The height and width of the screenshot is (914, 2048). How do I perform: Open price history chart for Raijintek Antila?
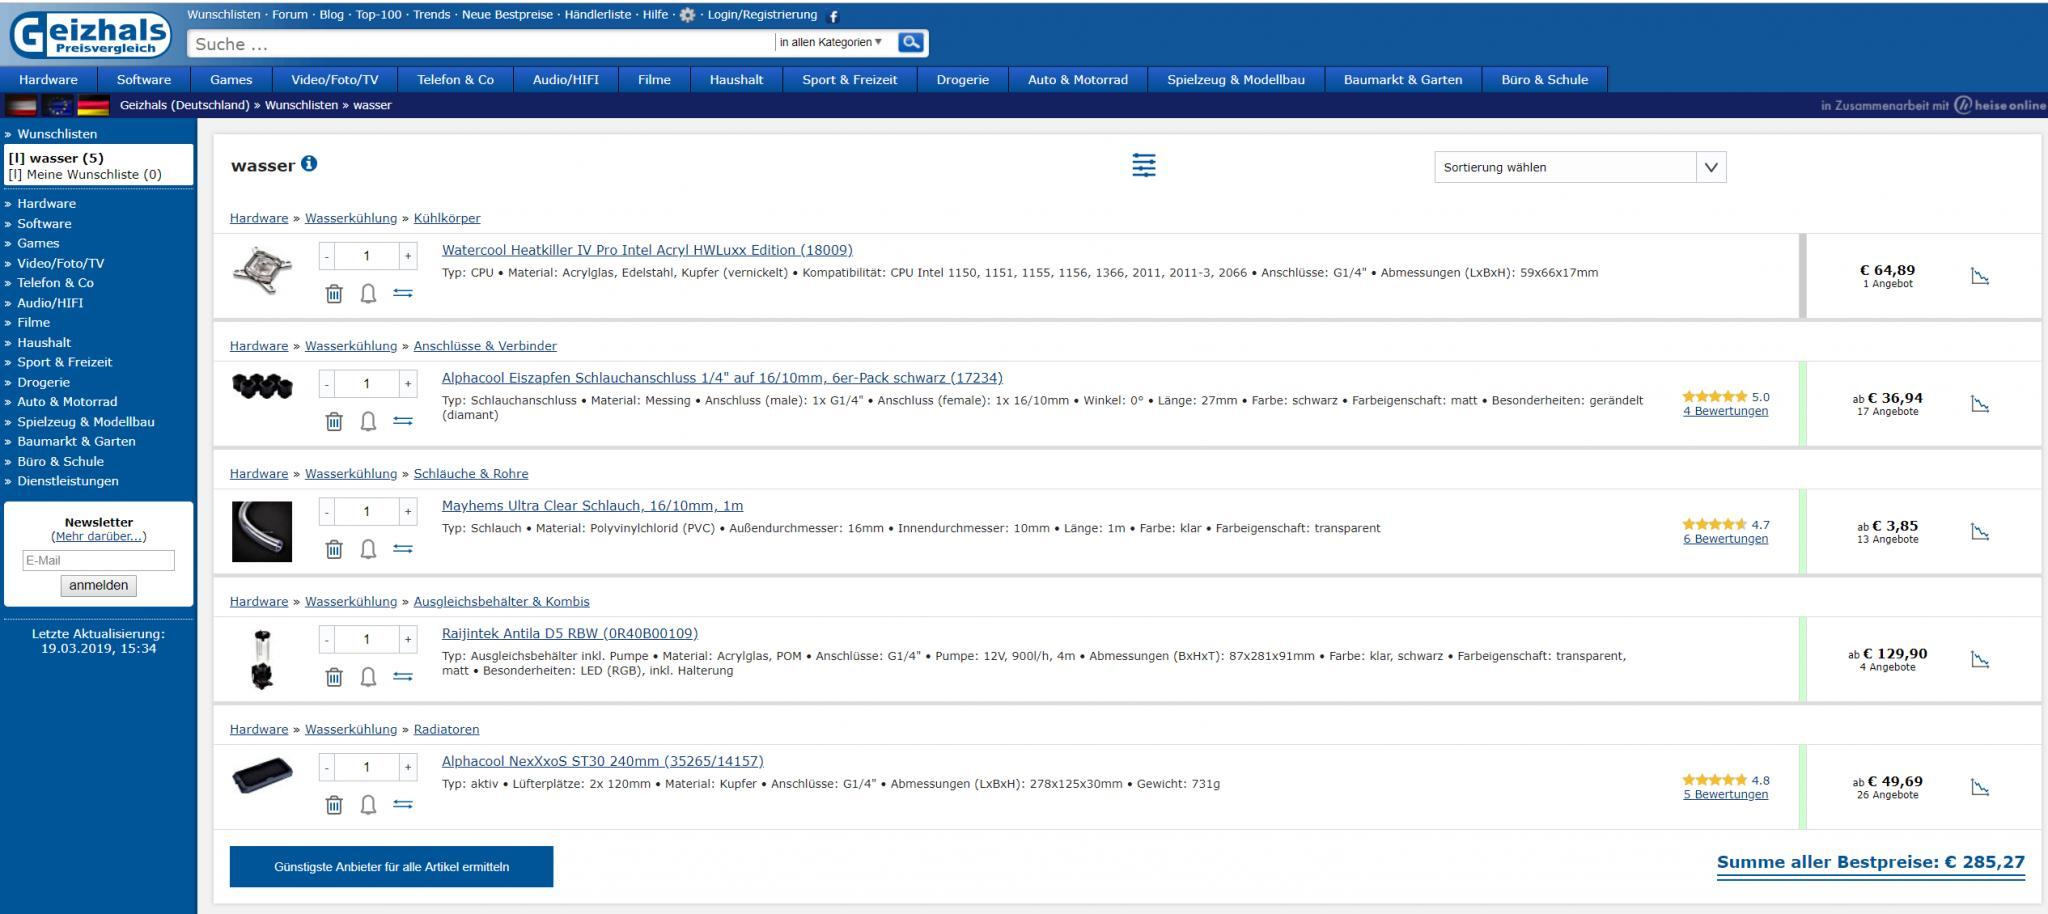[x=1980, y=660]
